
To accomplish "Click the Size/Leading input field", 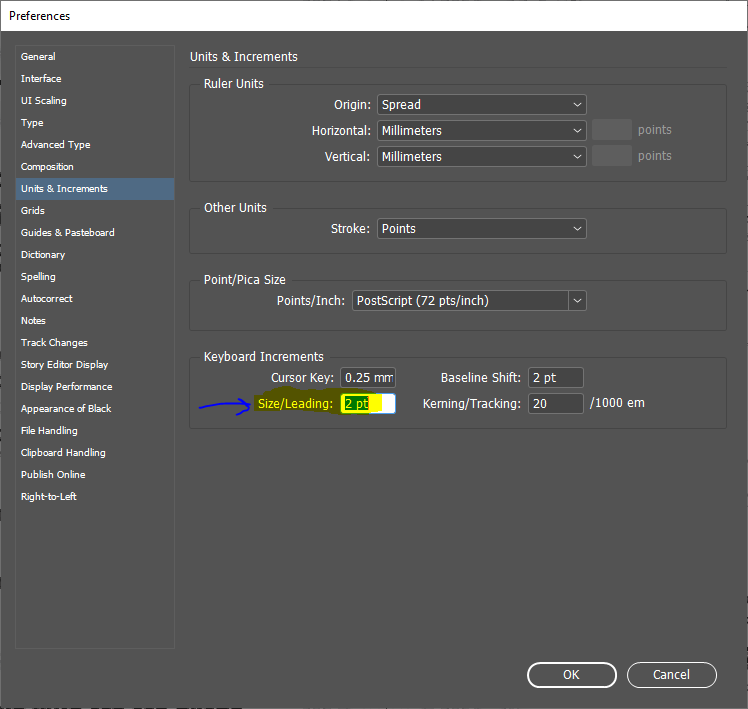I will pyautogui.click(x=368, y=404).
